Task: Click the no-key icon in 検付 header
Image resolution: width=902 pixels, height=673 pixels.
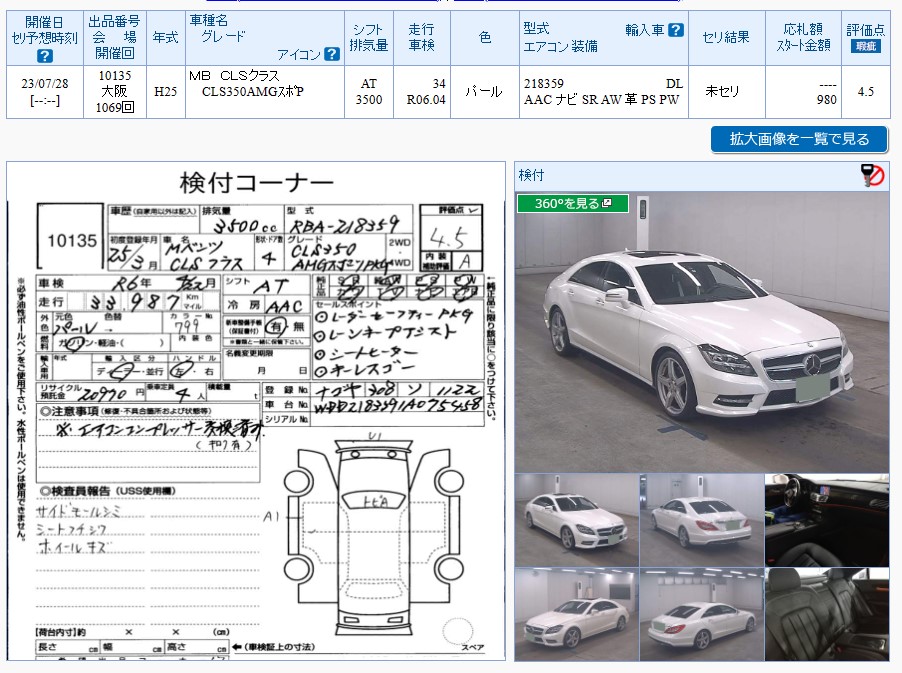Action: tap(872, 175)
